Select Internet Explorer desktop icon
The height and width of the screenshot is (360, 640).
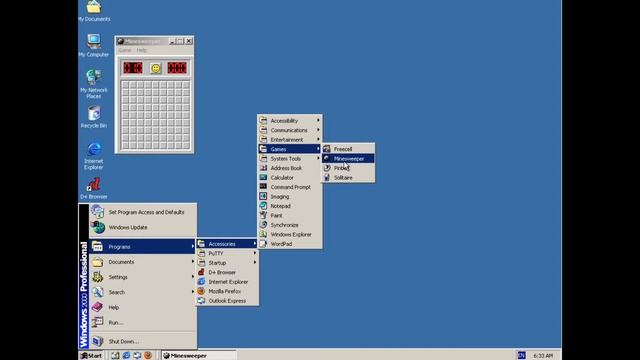click(94, 156)
